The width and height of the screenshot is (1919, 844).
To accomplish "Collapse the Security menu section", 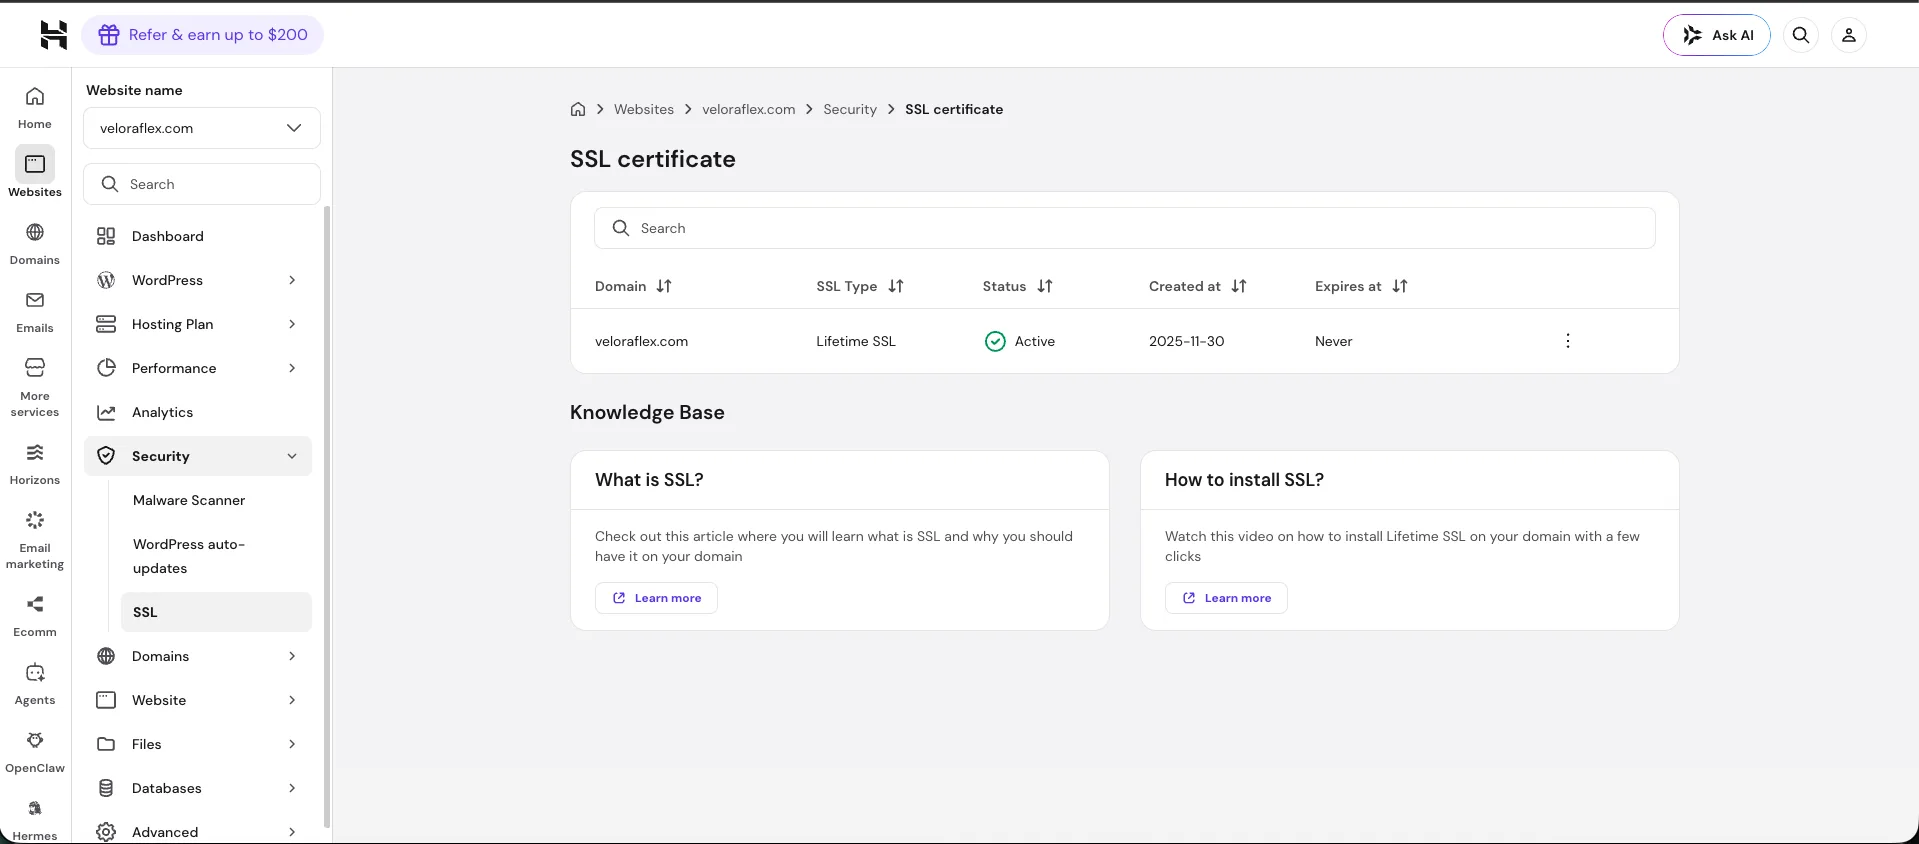I will [x=198, y=456].
